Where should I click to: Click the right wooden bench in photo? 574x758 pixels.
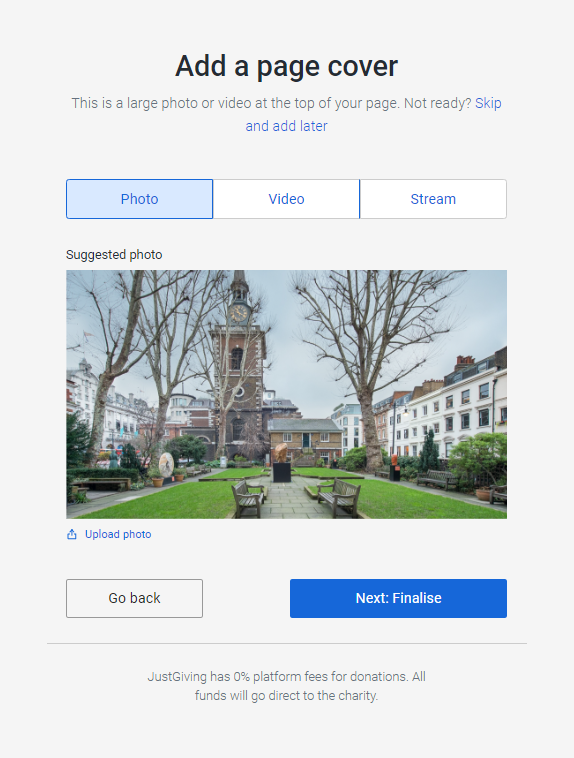tap(339, 497)
